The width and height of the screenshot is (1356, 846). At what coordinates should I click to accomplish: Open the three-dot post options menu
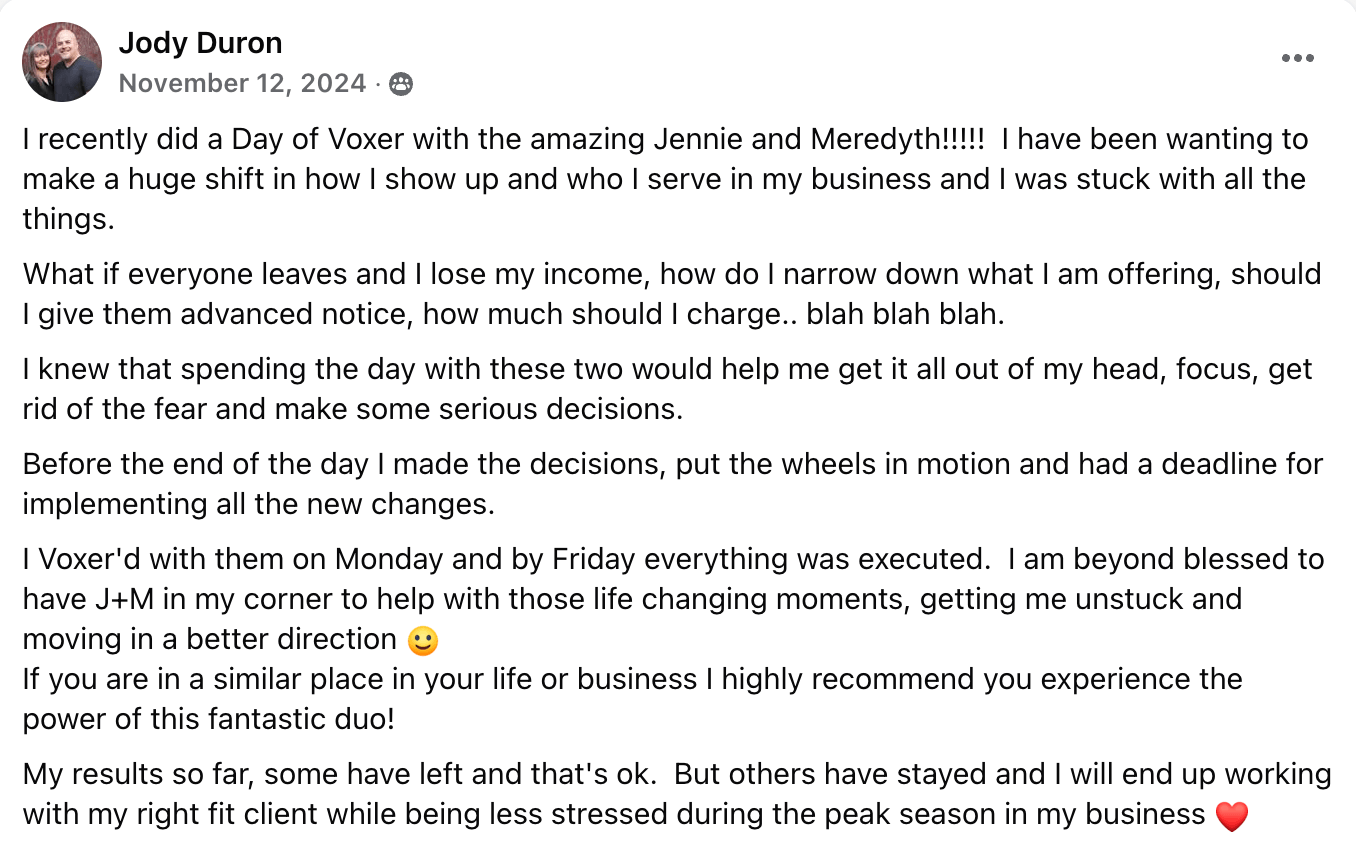pyautogui.click(x=1297, y=58)
